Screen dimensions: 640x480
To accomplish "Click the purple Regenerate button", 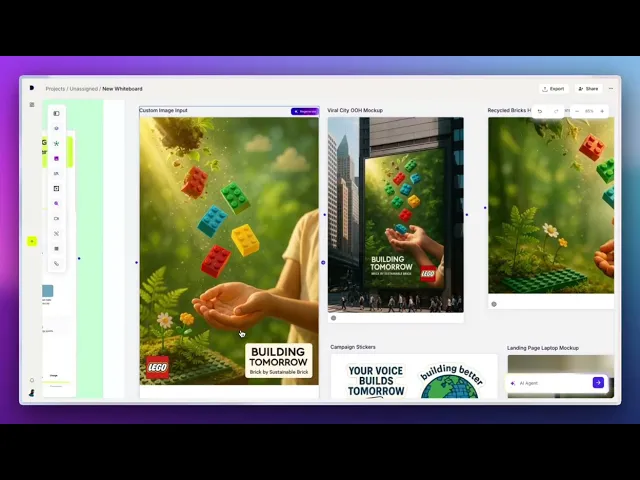I will point(304,111).
